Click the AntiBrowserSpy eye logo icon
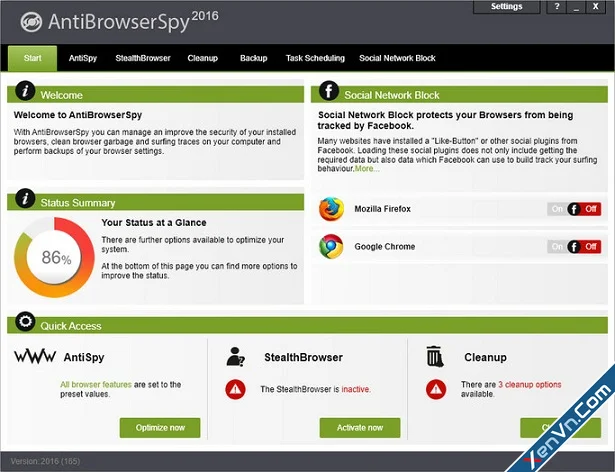 pyautogui.click(x=31, y=22)
